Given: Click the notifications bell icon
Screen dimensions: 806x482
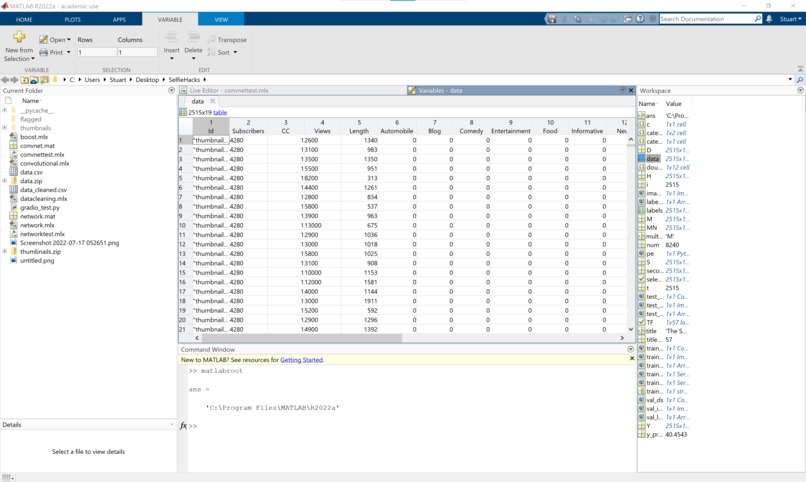Looking at the screenshot, I should point(769,19).
